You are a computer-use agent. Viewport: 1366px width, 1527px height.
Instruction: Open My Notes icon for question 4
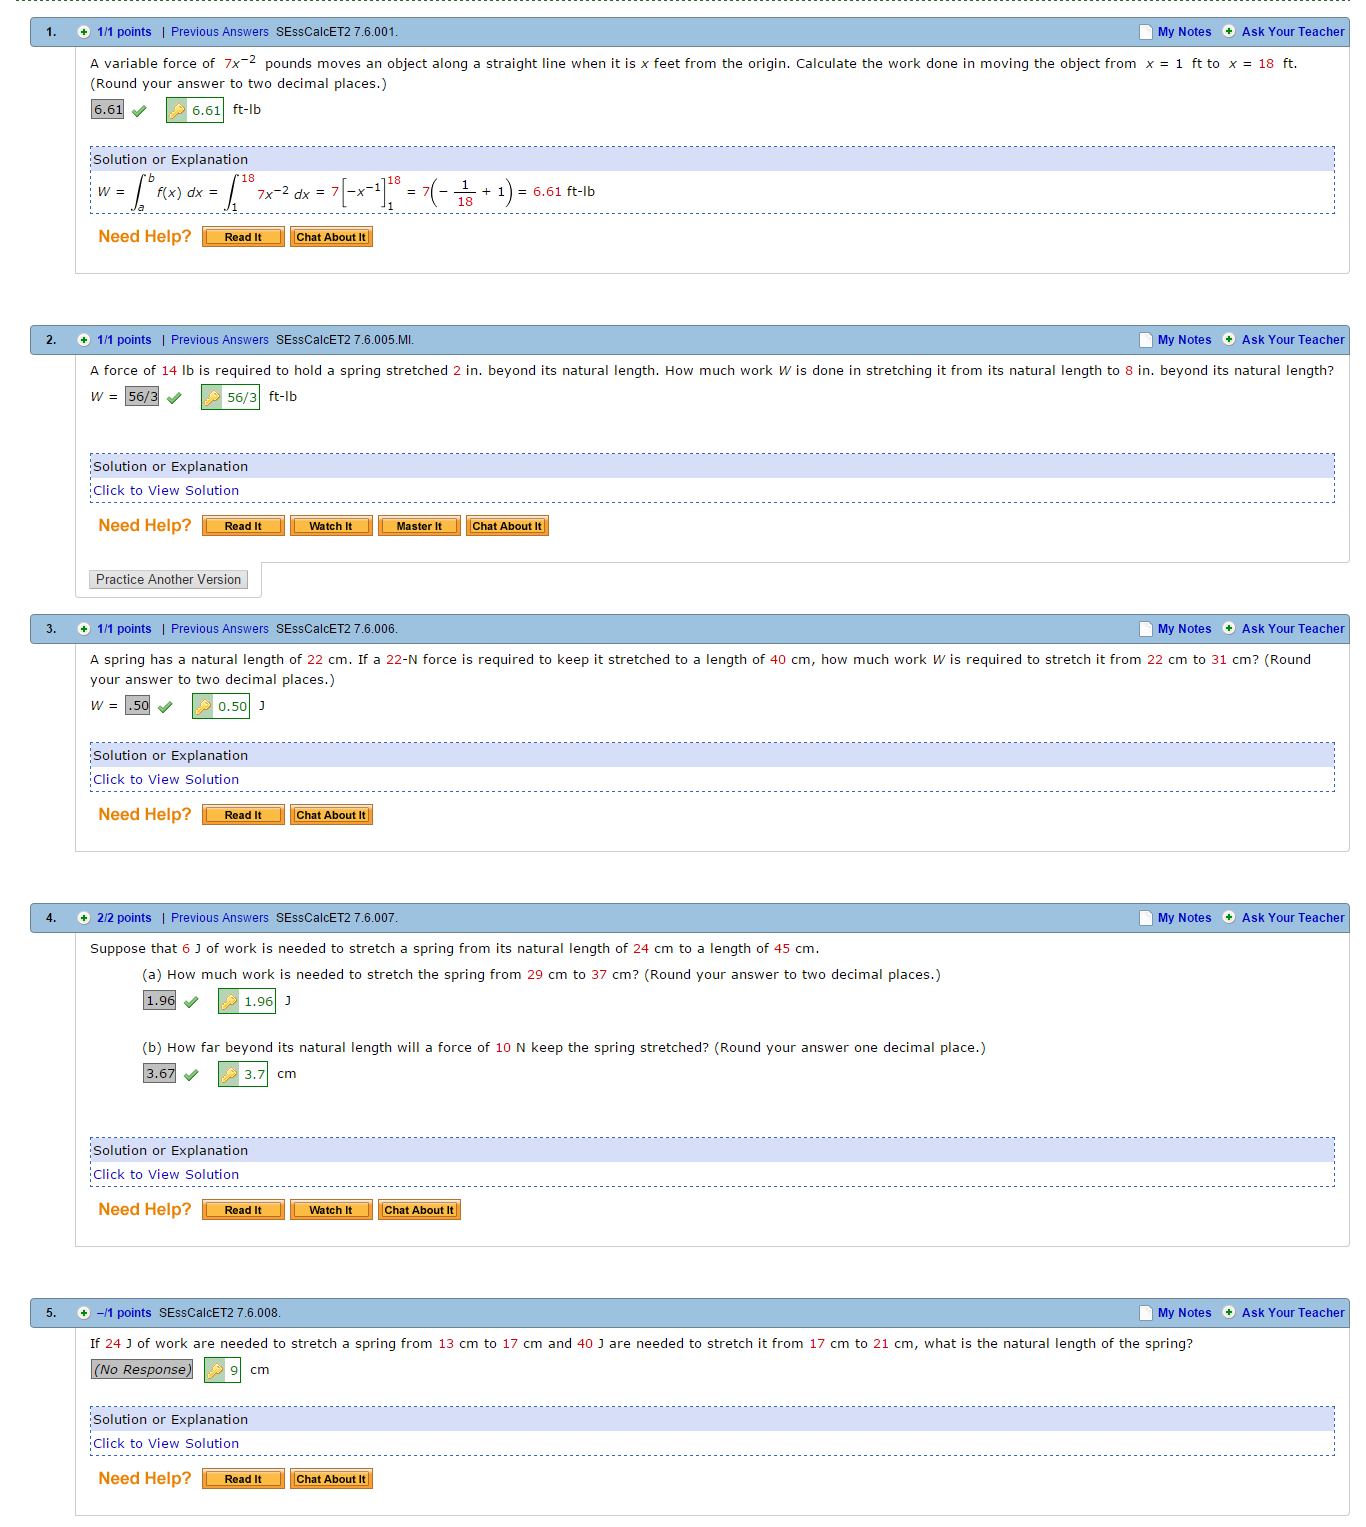[1146, 918]
